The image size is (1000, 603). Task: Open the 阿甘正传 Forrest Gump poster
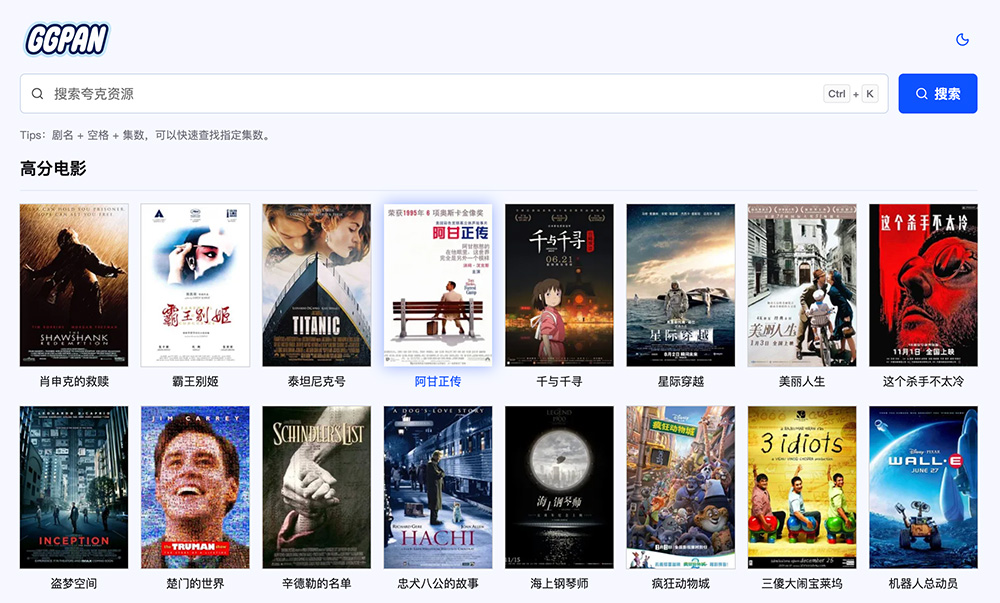[438, 285]
